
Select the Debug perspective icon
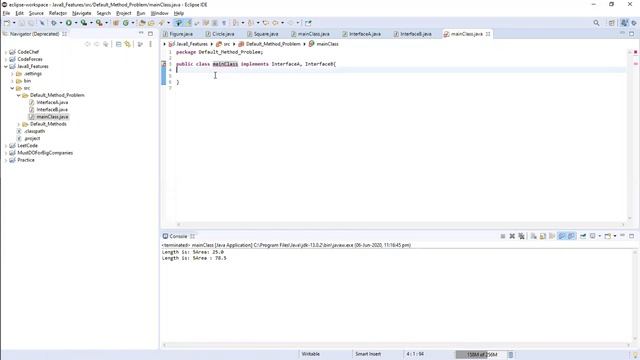click(634, 23)
